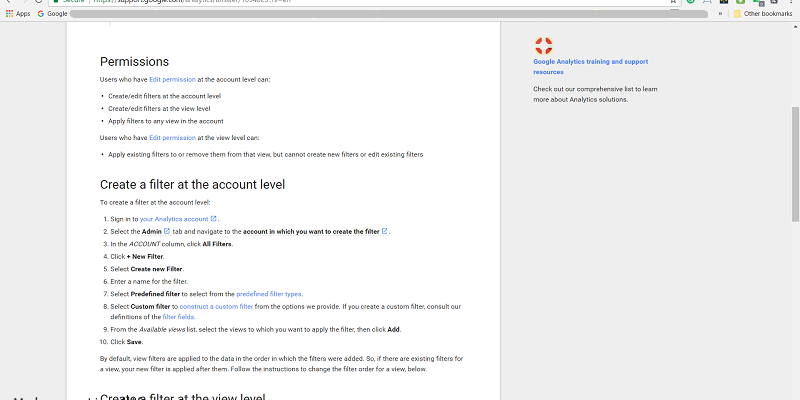Click the Click Save step

[127, 342]
